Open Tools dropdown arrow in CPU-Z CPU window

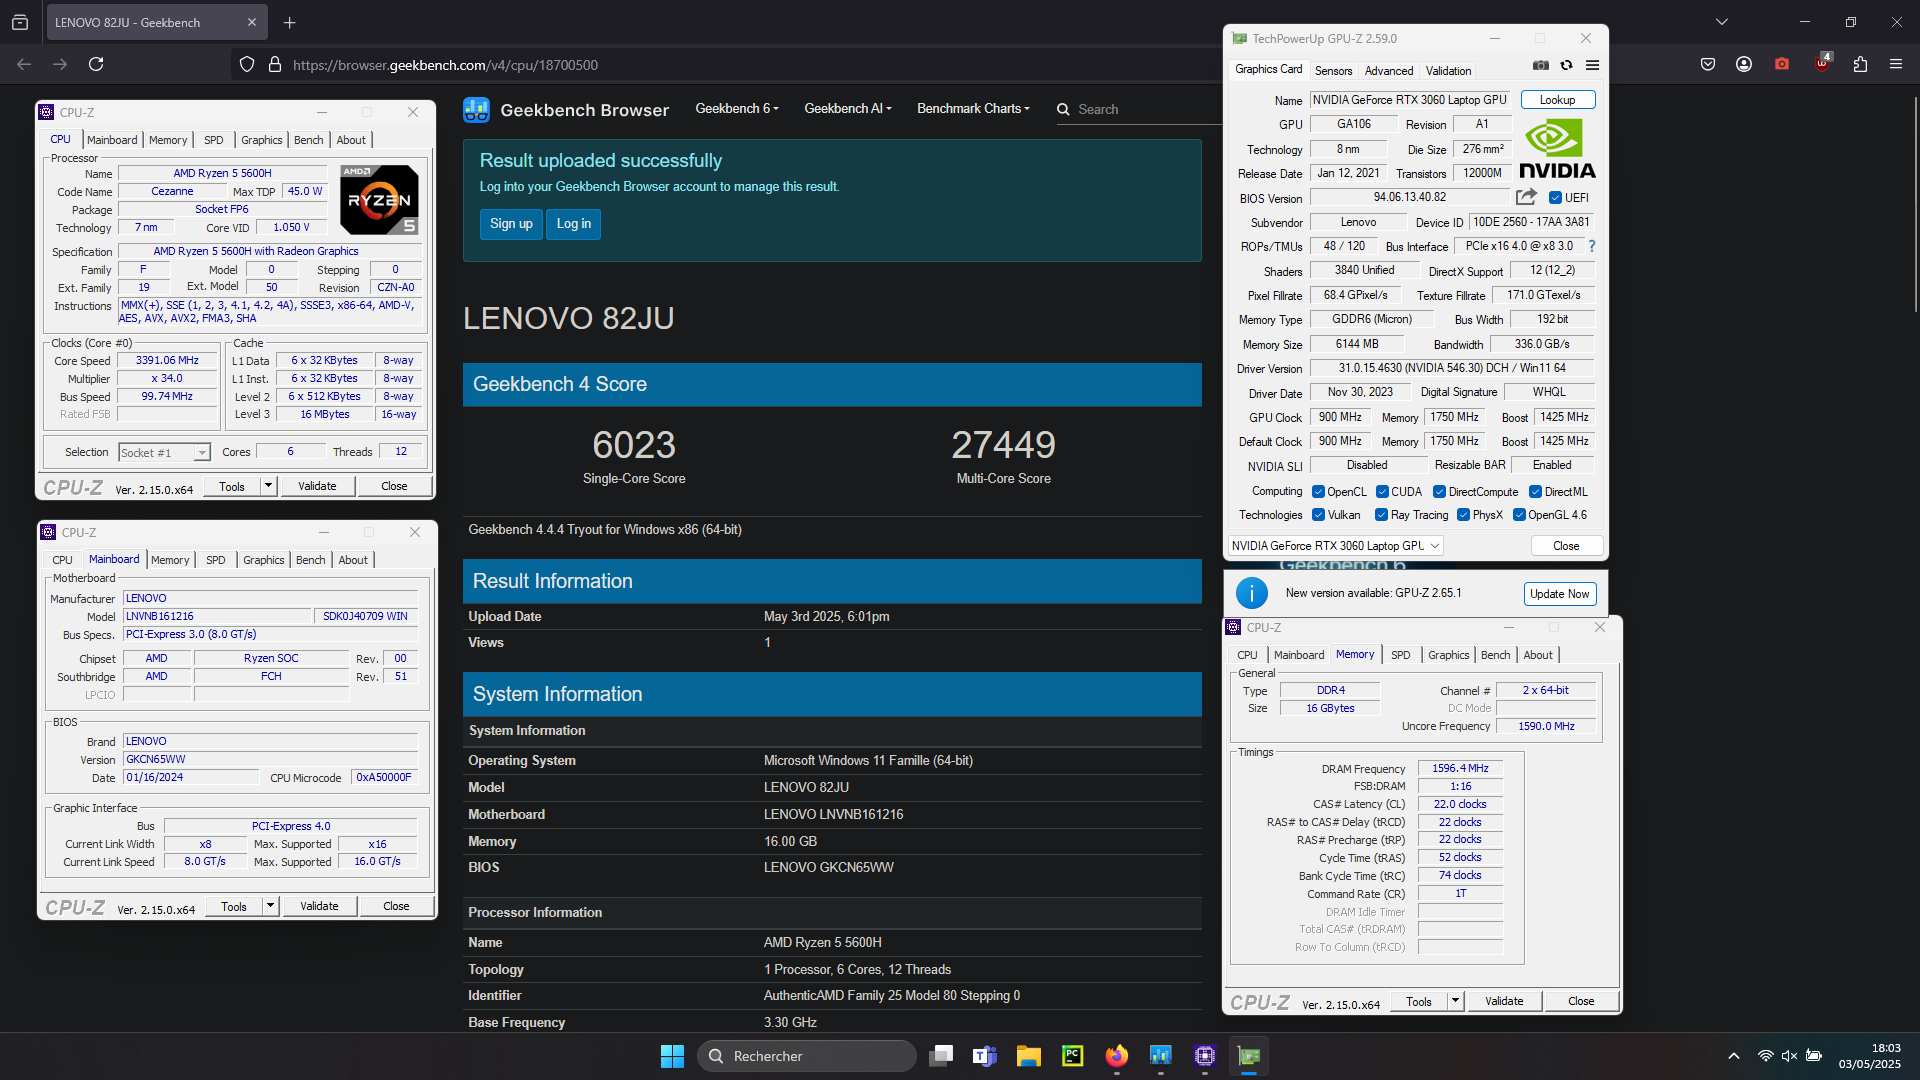pyautogui.click(x=268, y=486)
